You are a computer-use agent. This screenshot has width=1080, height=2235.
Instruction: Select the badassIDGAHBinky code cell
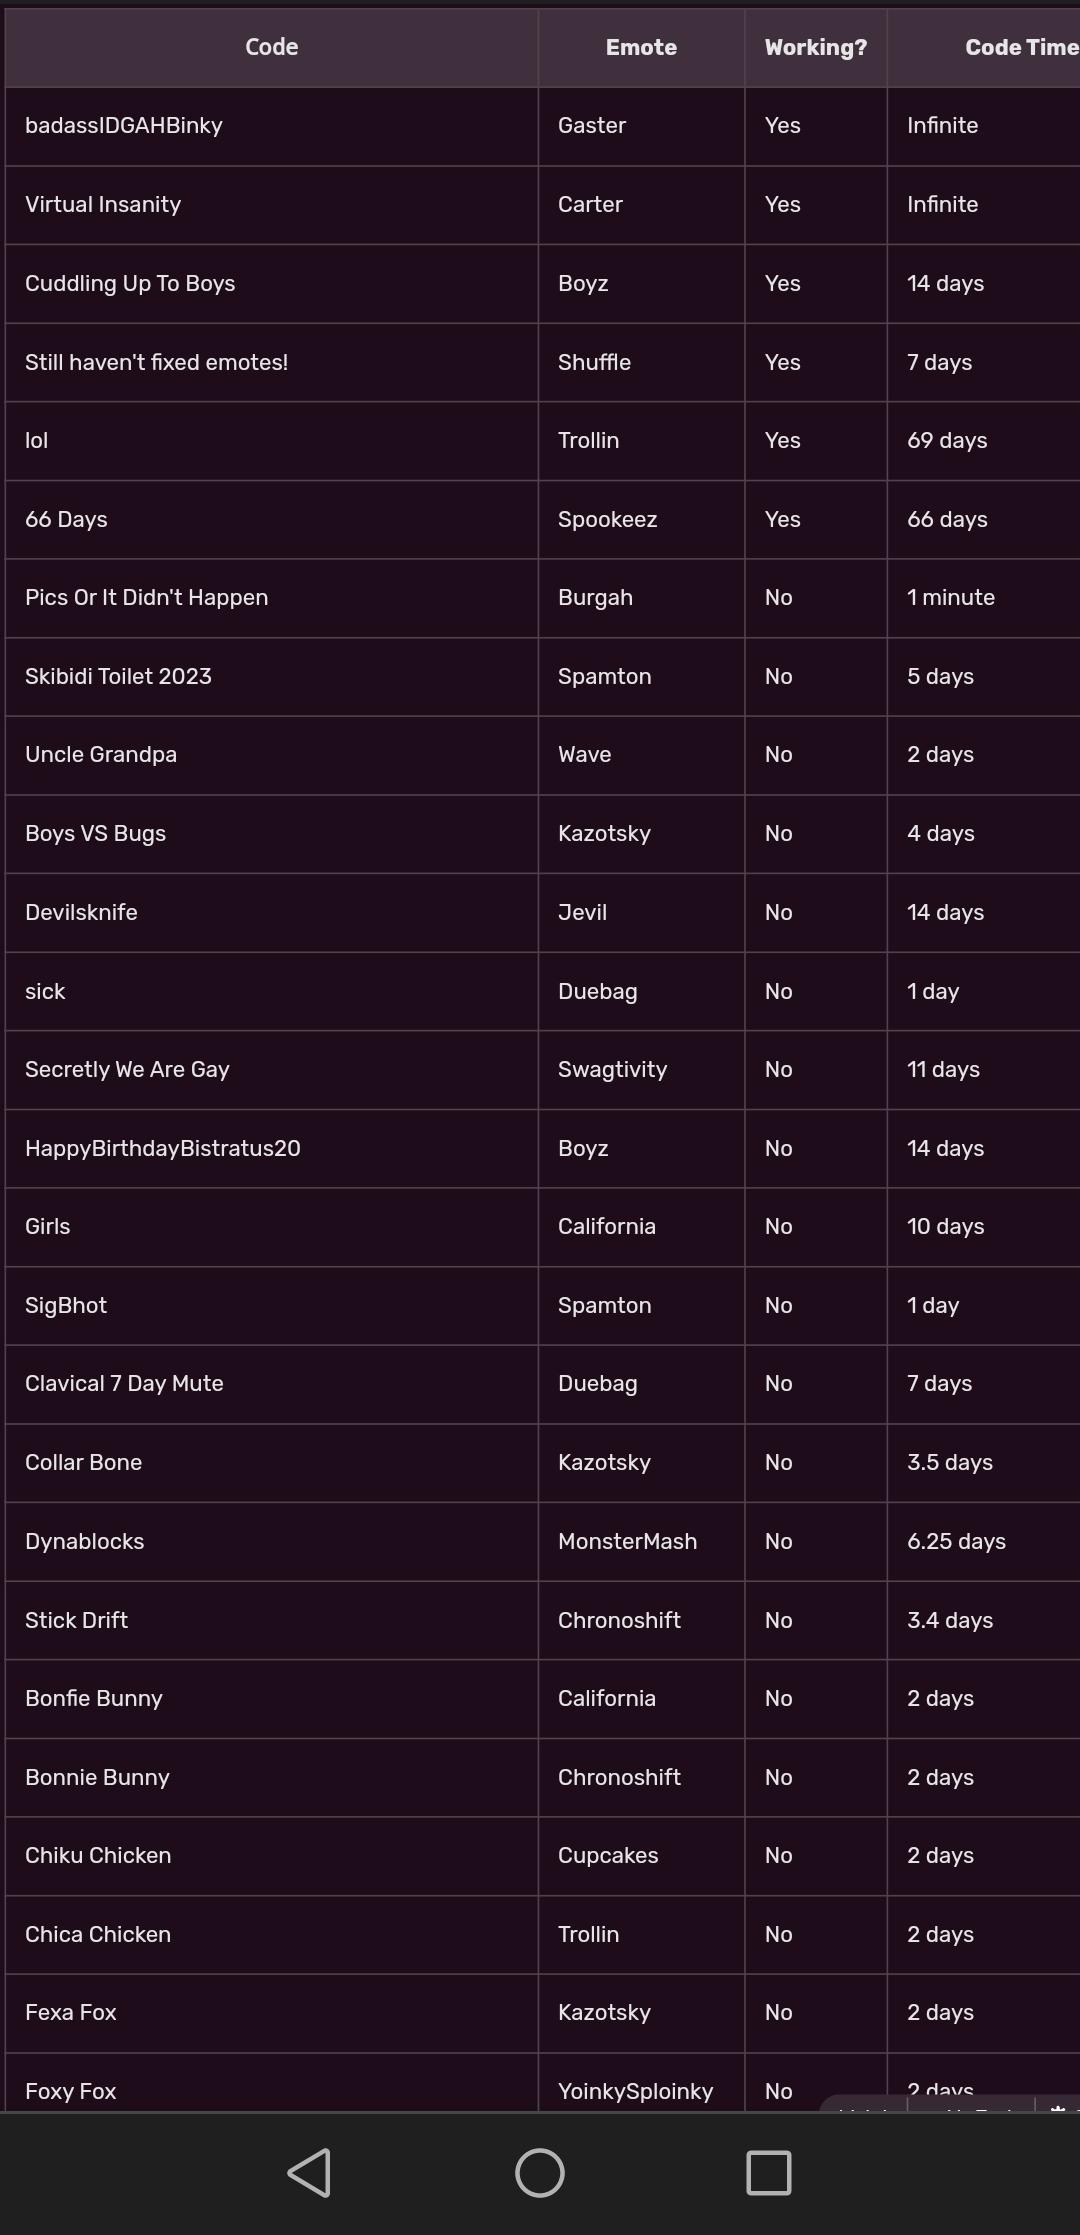coord(124,126)
